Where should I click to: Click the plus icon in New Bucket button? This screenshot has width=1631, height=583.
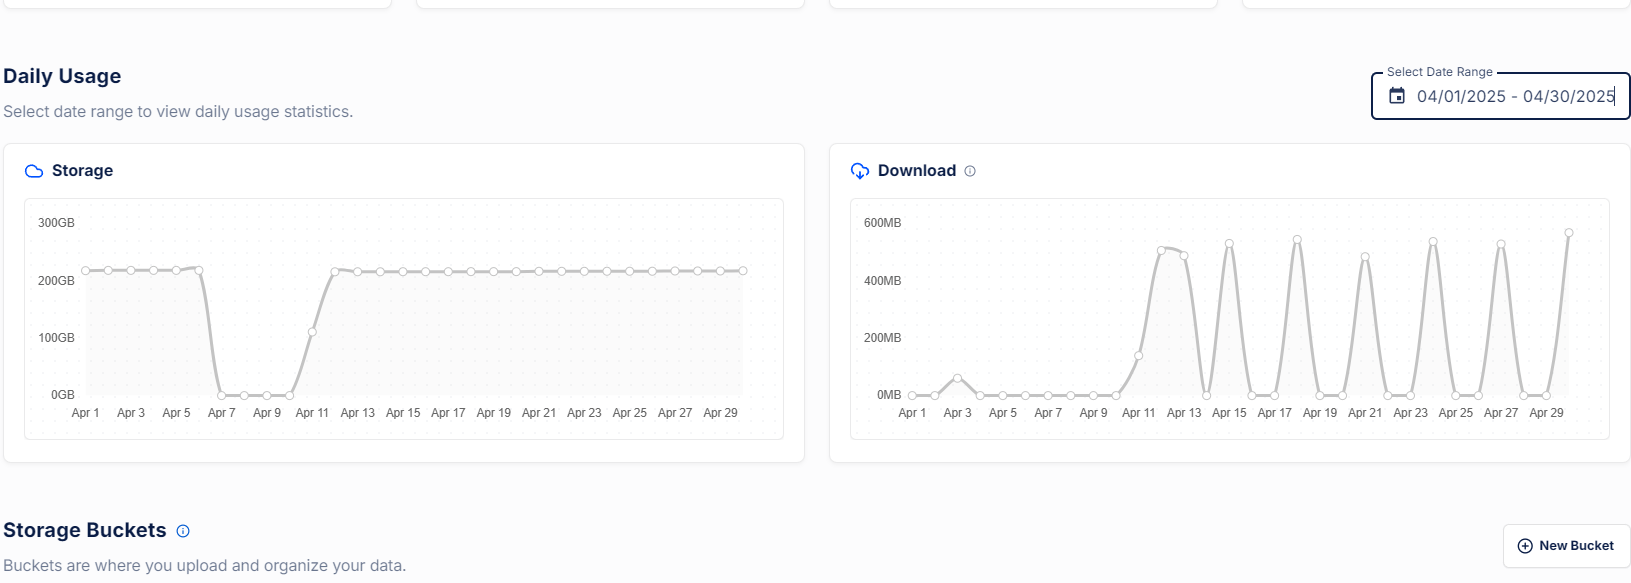(1525, 546)
